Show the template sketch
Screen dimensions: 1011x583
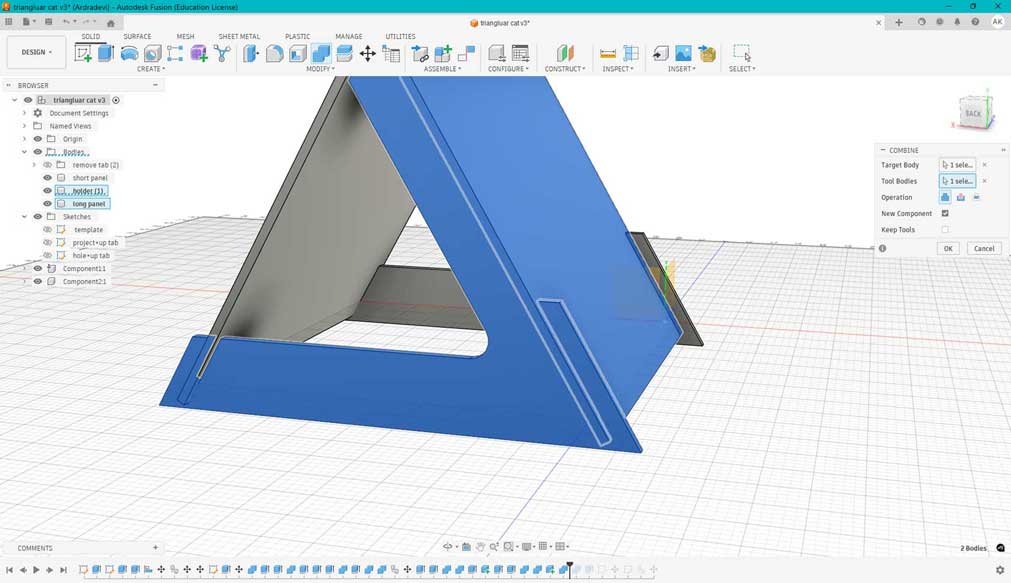(x=47, y=229)
